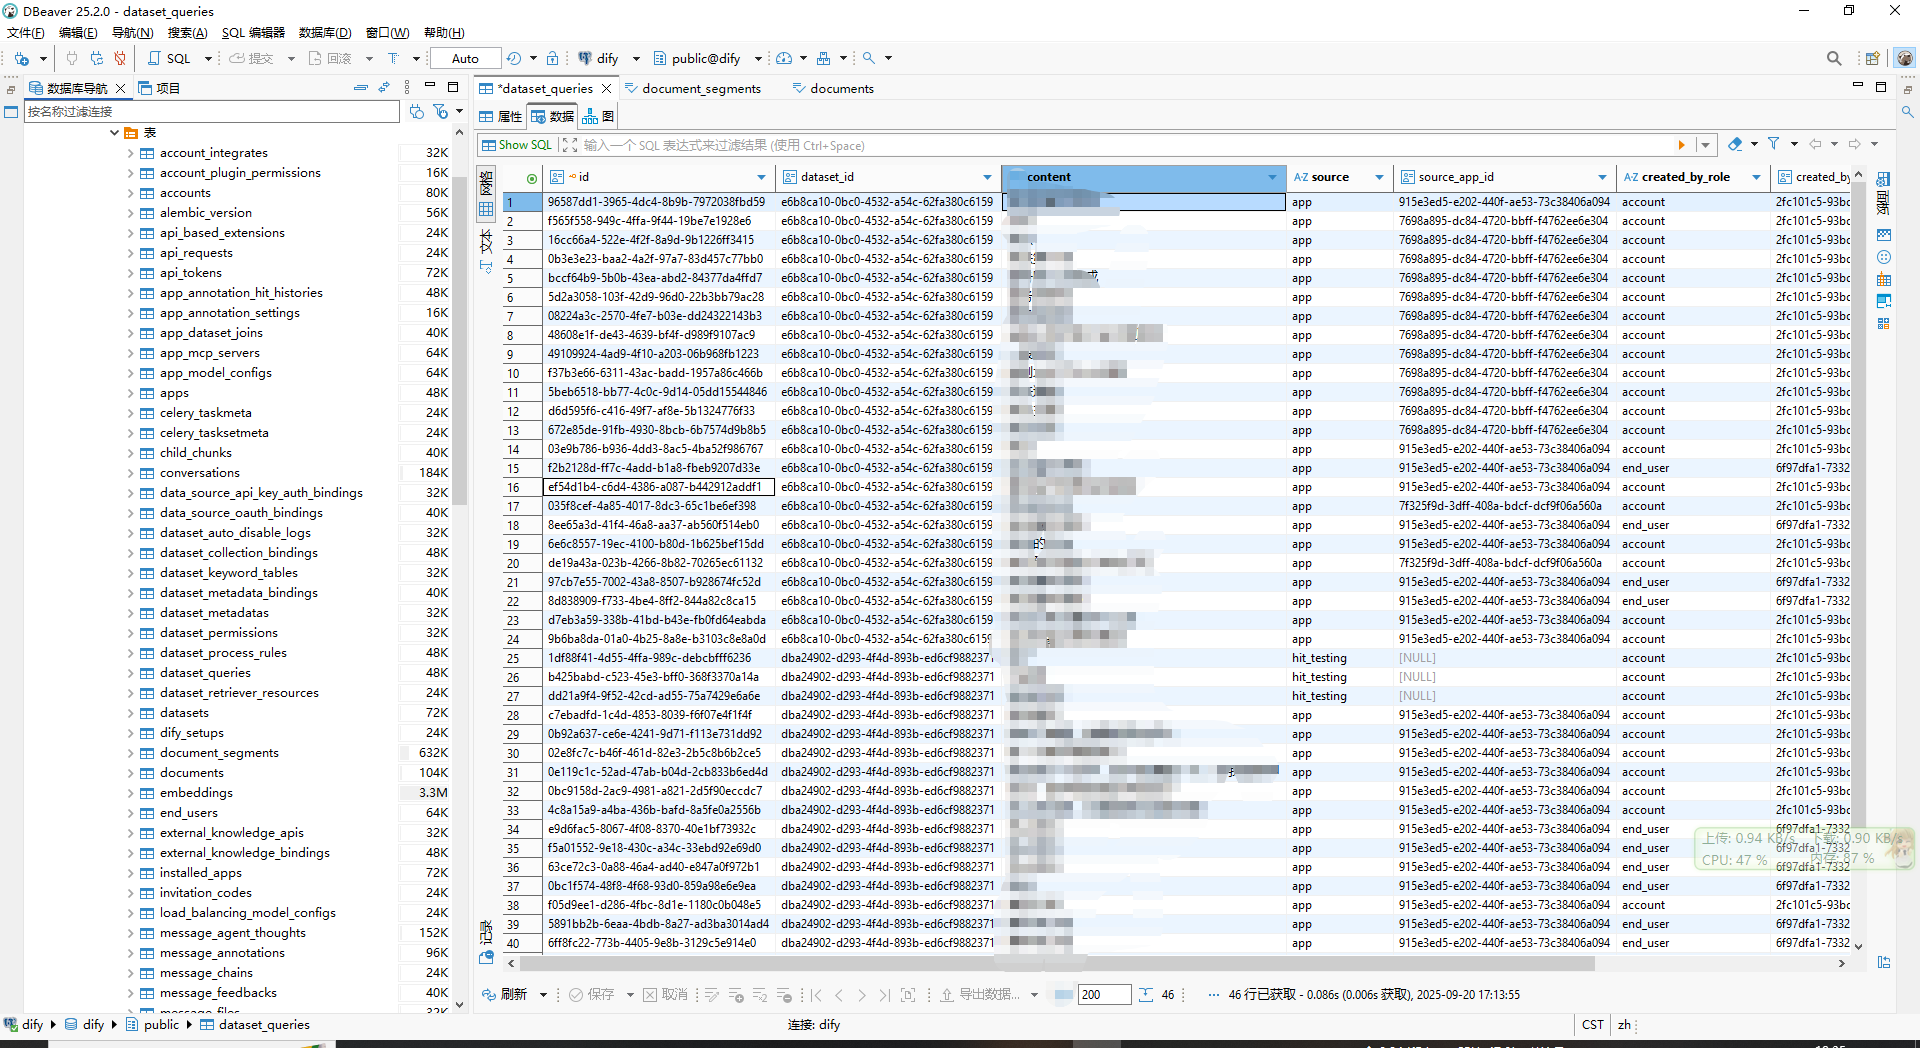Image resolution: width=1920 pixels, height=1048 pixels.
Task: Click the delete row icon in result toolbar
Action: [785, 994]
